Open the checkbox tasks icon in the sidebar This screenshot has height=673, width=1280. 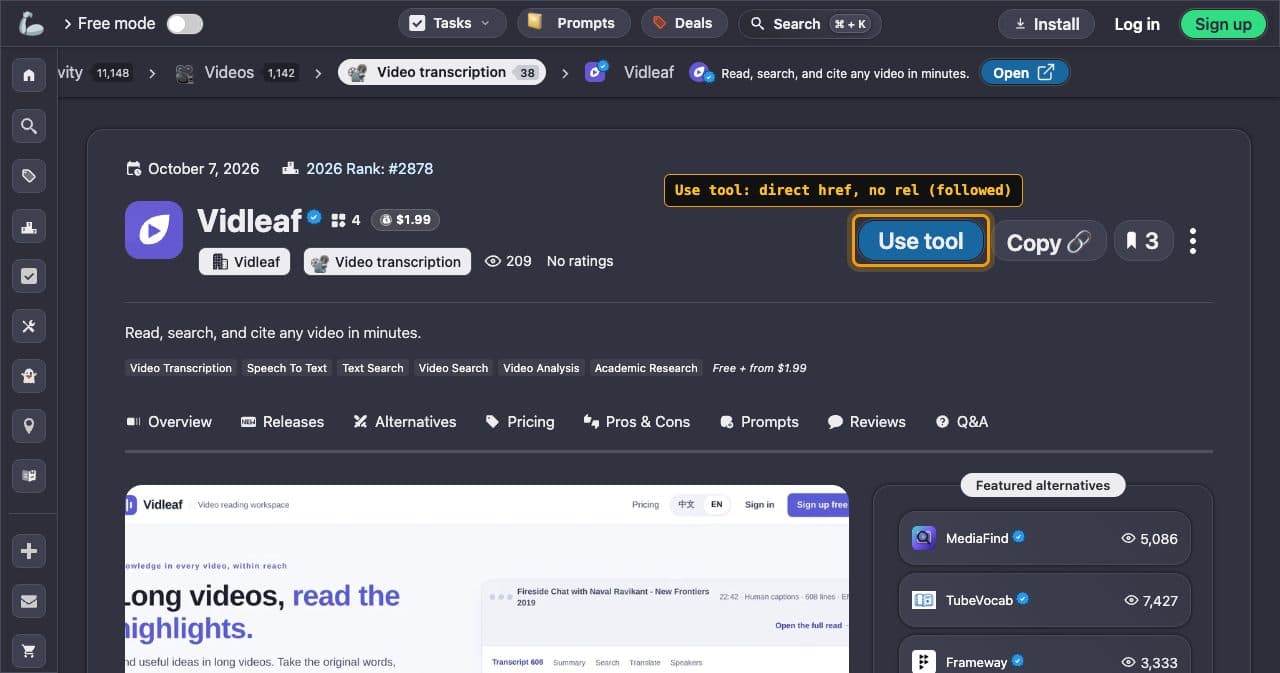29,276
